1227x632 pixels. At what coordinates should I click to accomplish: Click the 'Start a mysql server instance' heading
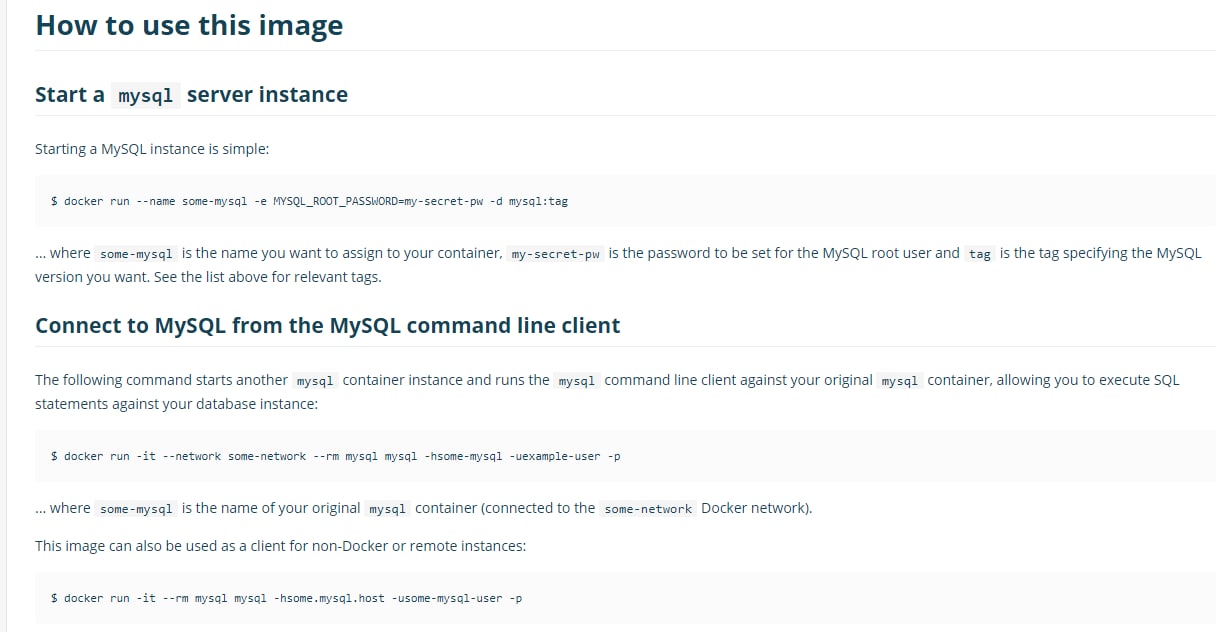tap(191, 95)
